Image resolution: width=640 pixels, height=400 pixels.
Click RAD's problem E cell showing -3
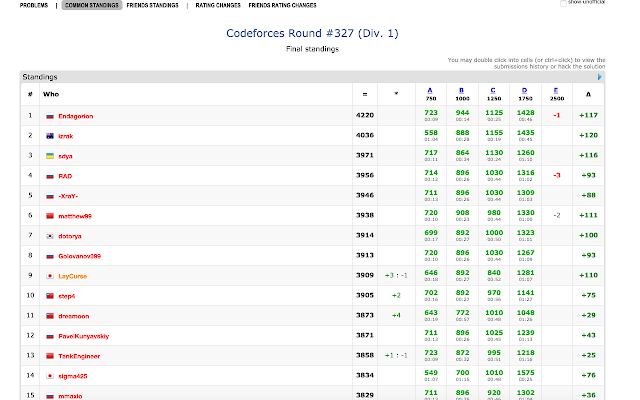click(x=557, y=176)
